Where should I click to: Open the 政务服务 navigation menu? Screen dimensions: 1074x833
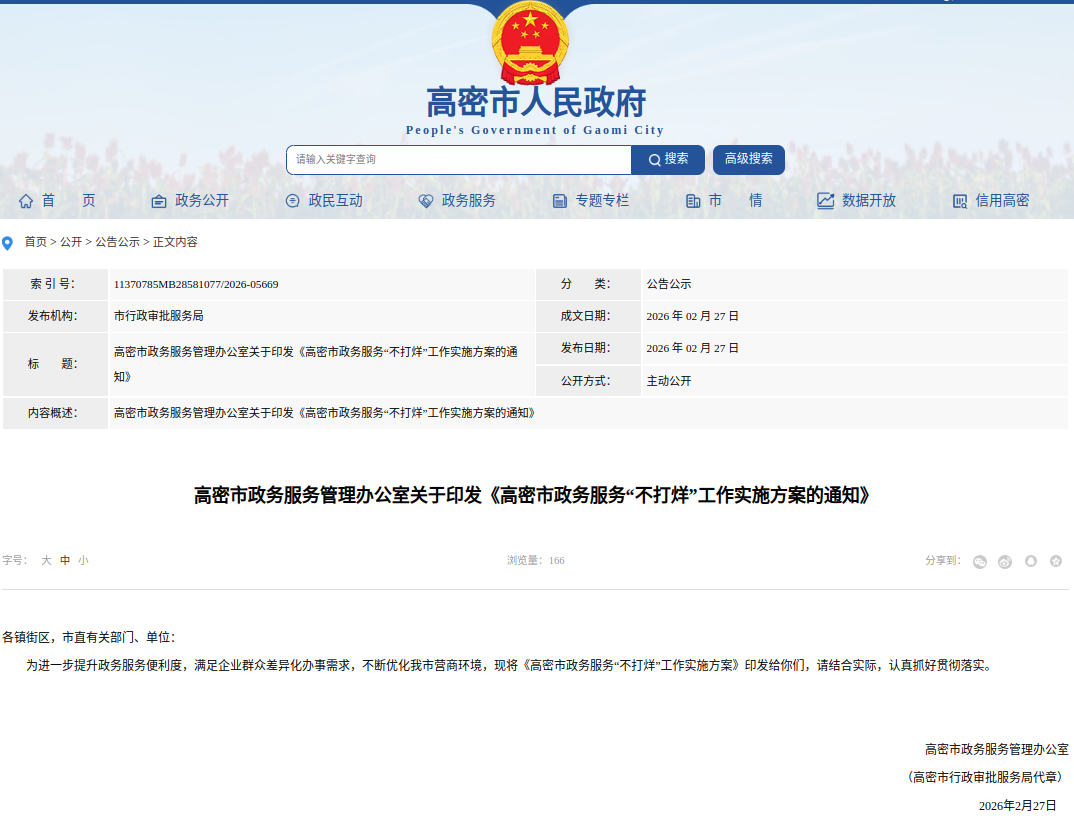click(468, 201)
